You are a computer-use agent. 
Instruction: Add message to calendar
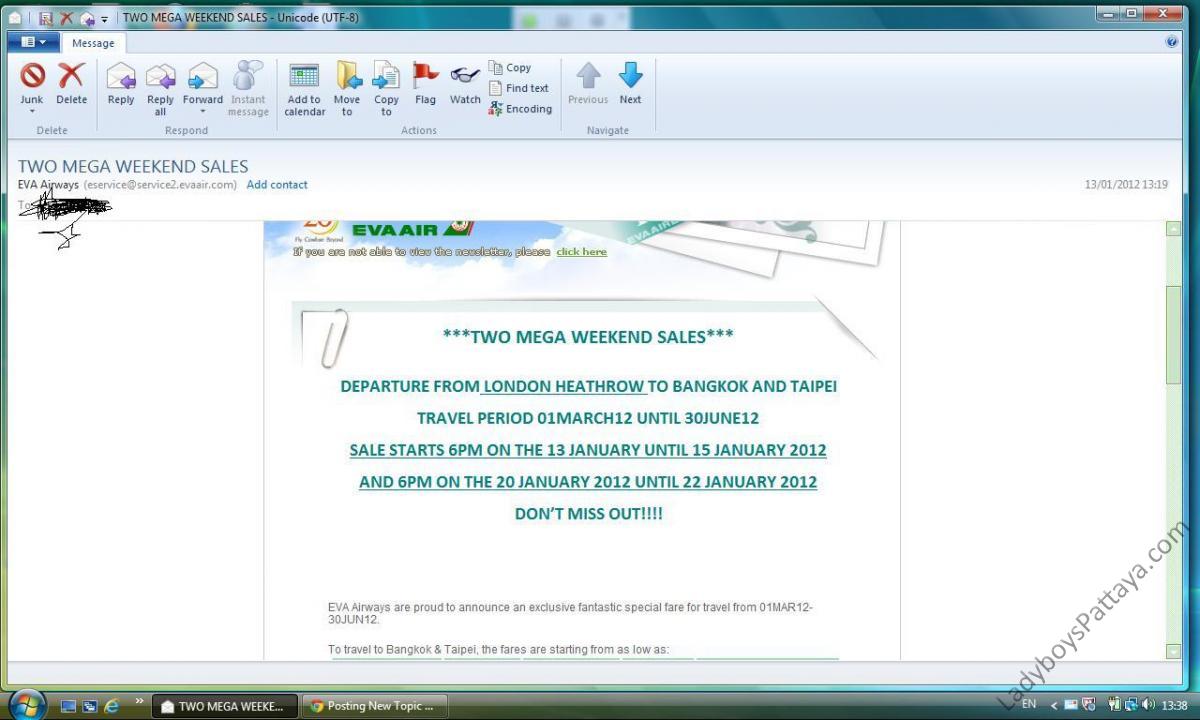[x=304, y=88]
